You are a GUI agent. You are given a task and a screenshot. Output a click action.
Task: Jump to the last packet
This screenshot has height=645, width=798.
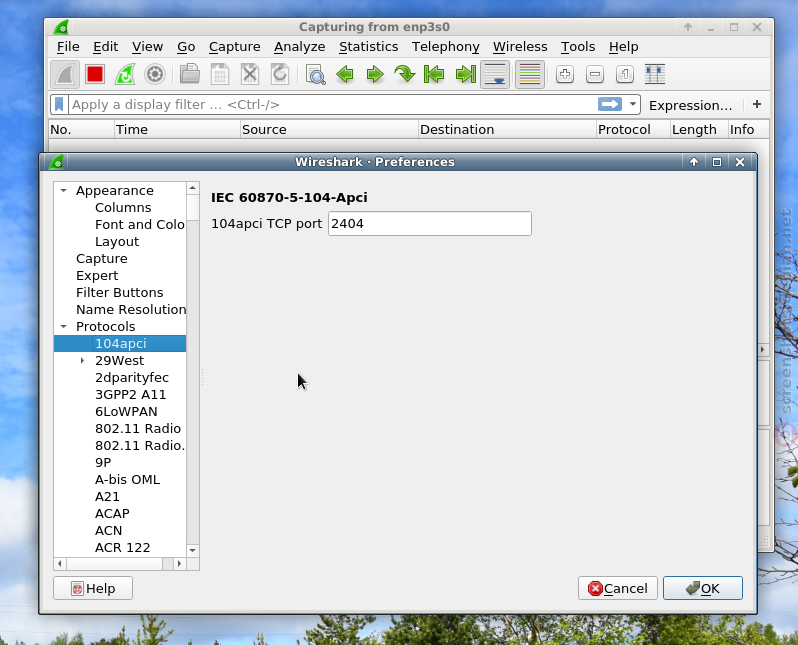tap(465, 74)
